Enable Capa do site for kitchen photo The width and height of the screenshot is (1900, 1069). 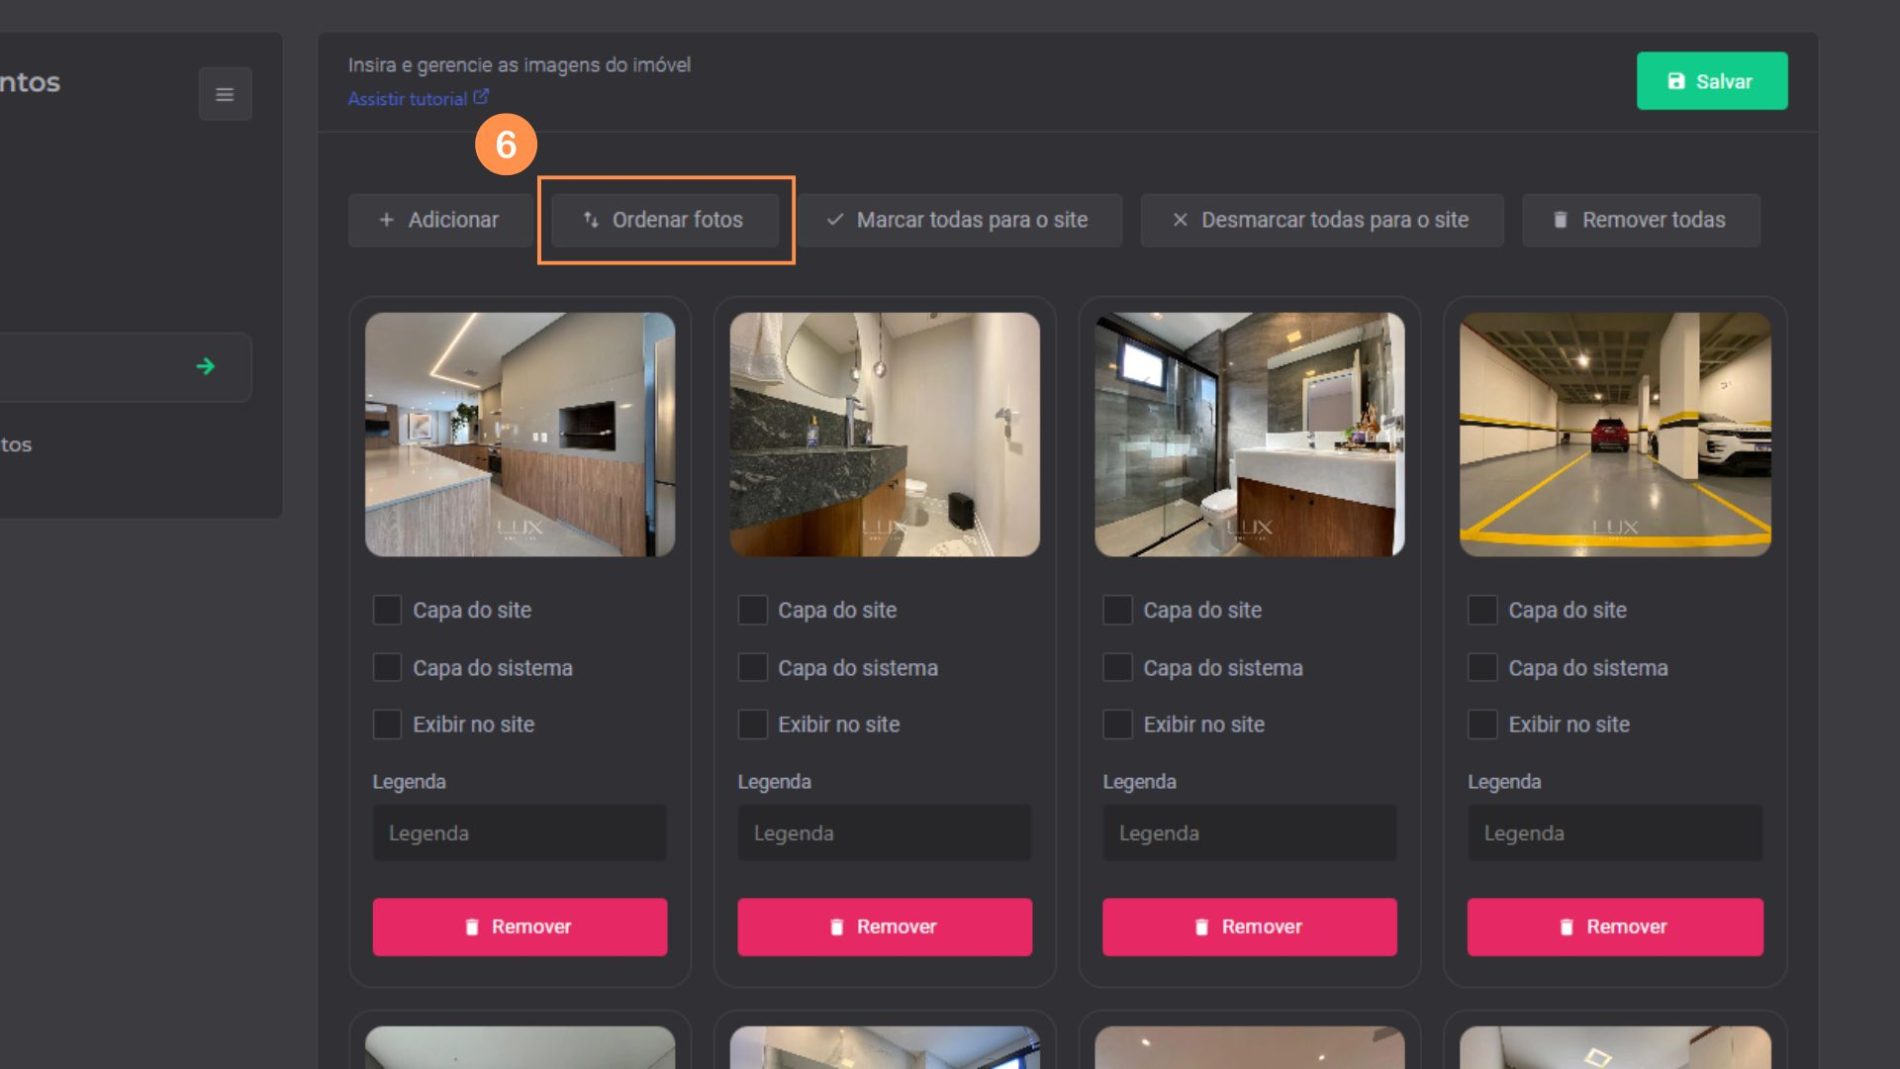[387, 610]
